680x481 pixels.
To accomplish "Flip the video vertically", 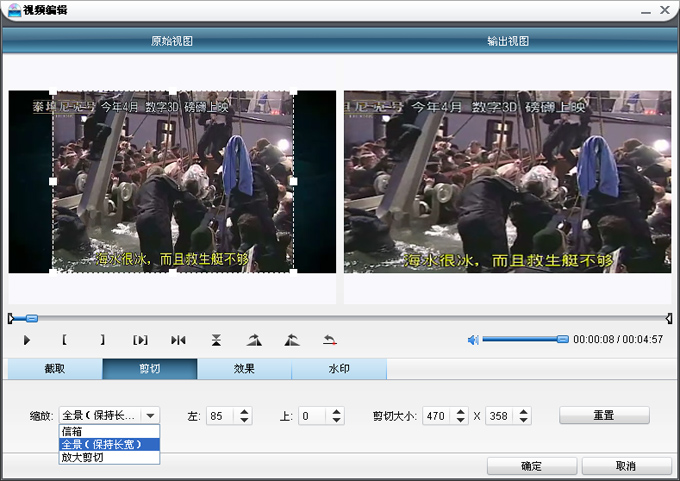I will (216, 340).
